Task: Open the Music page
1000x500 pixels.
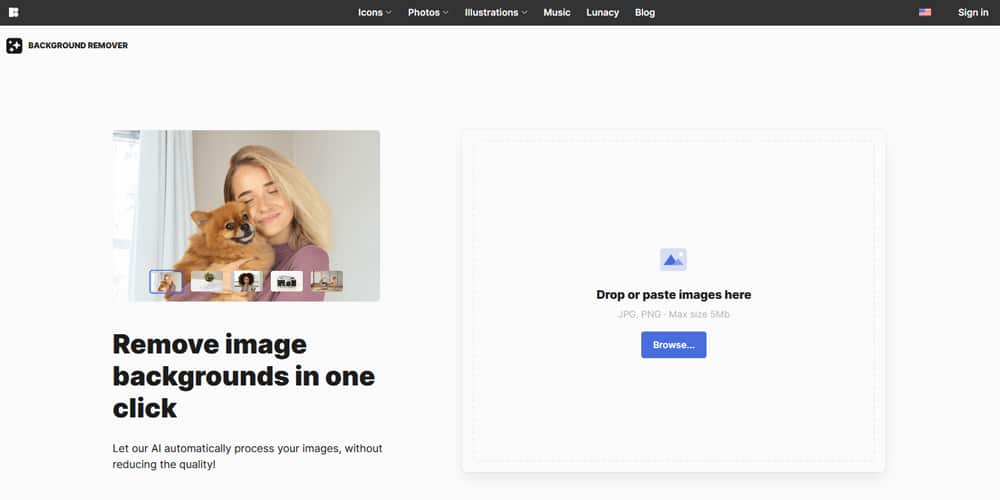Action: click(x=557, y=12)
